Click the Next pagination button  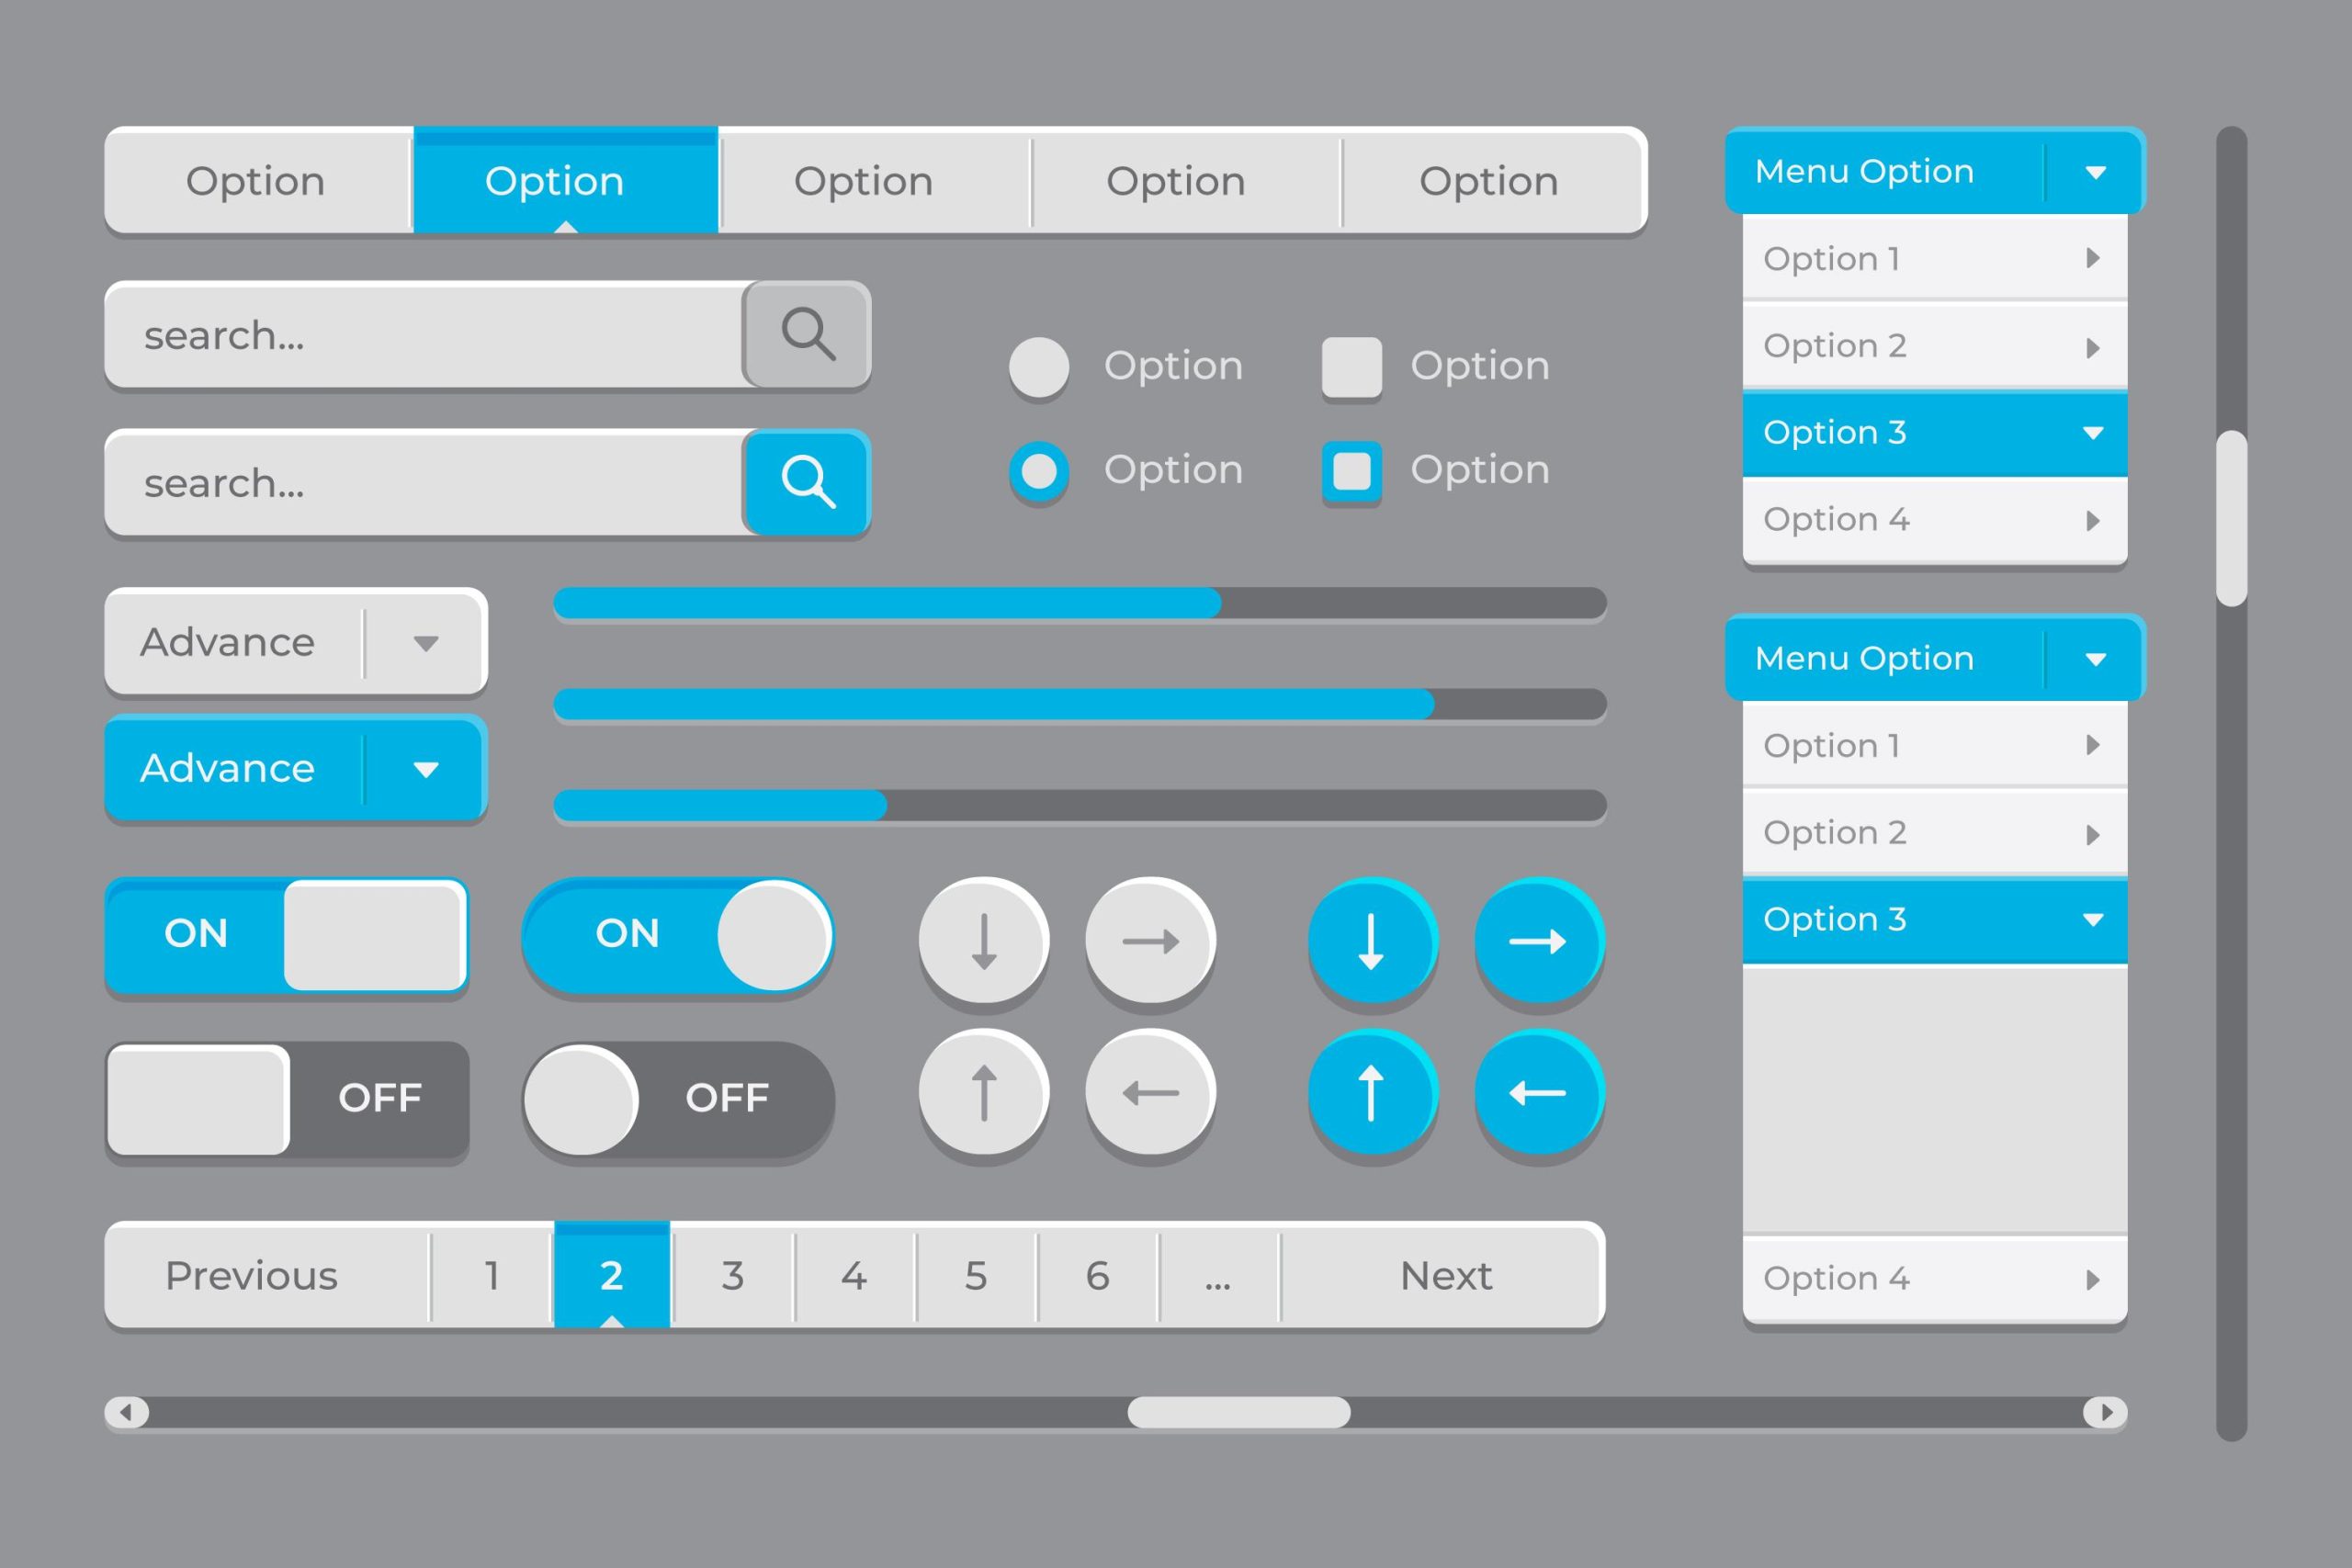pyautogui.click(x=1442, y=1274)
